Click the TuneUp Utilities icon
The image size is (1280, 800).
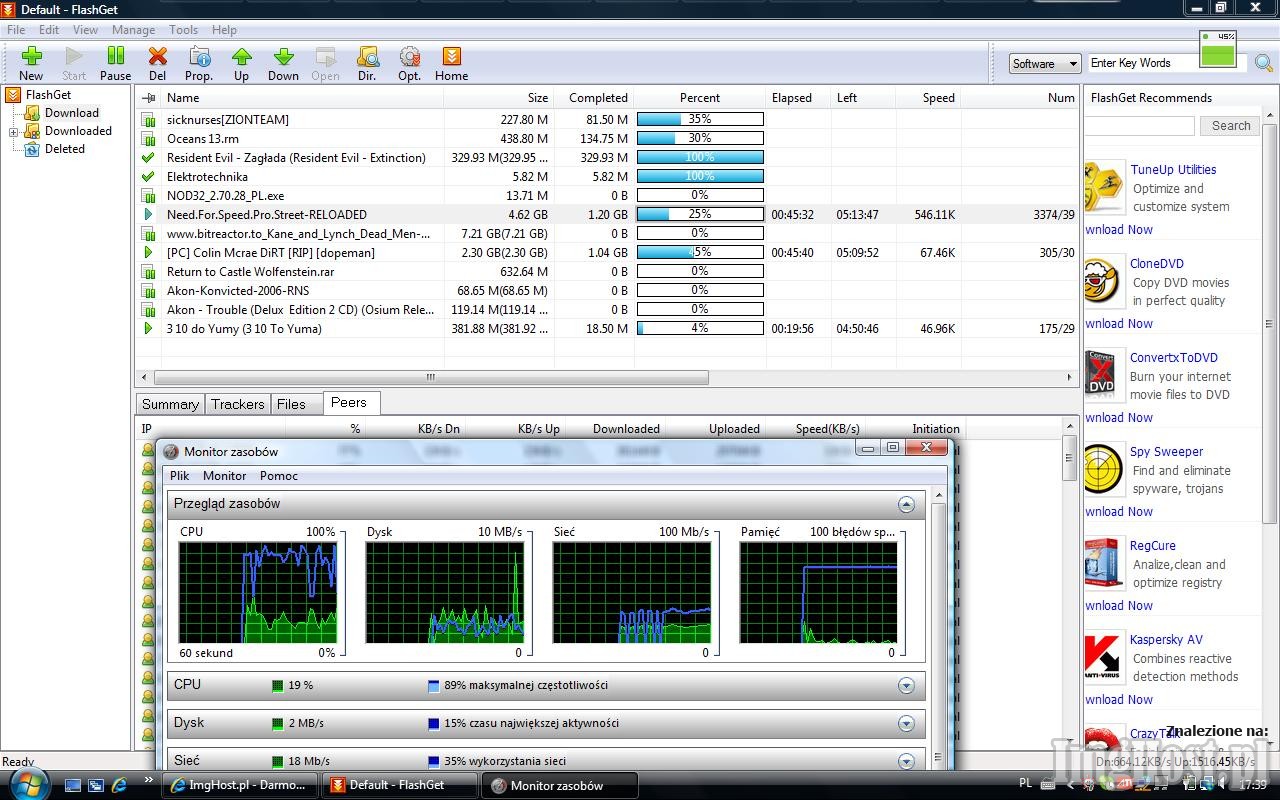click(x=1104, y=187)
